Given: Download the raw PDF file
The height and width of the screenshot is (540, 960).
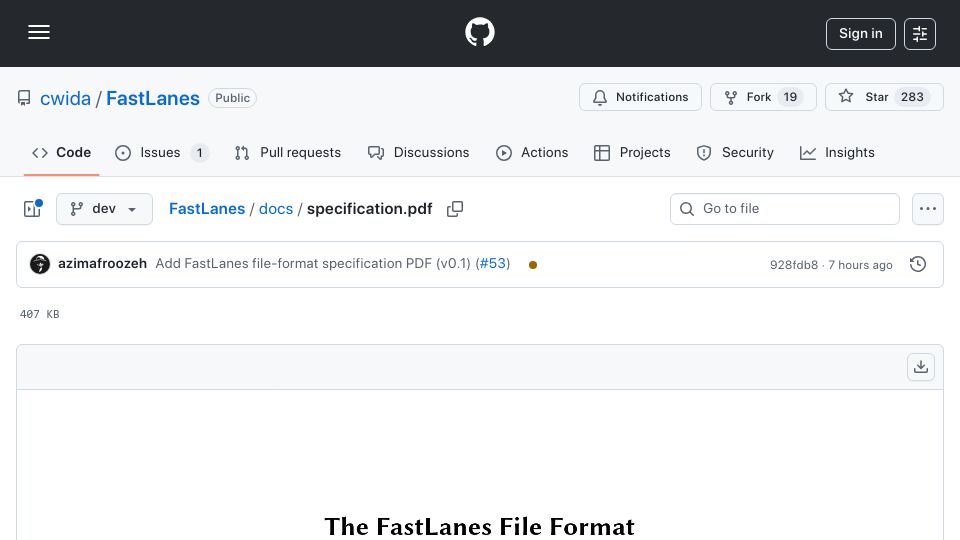Looking at the screenshot, I should tap(921, 367).
